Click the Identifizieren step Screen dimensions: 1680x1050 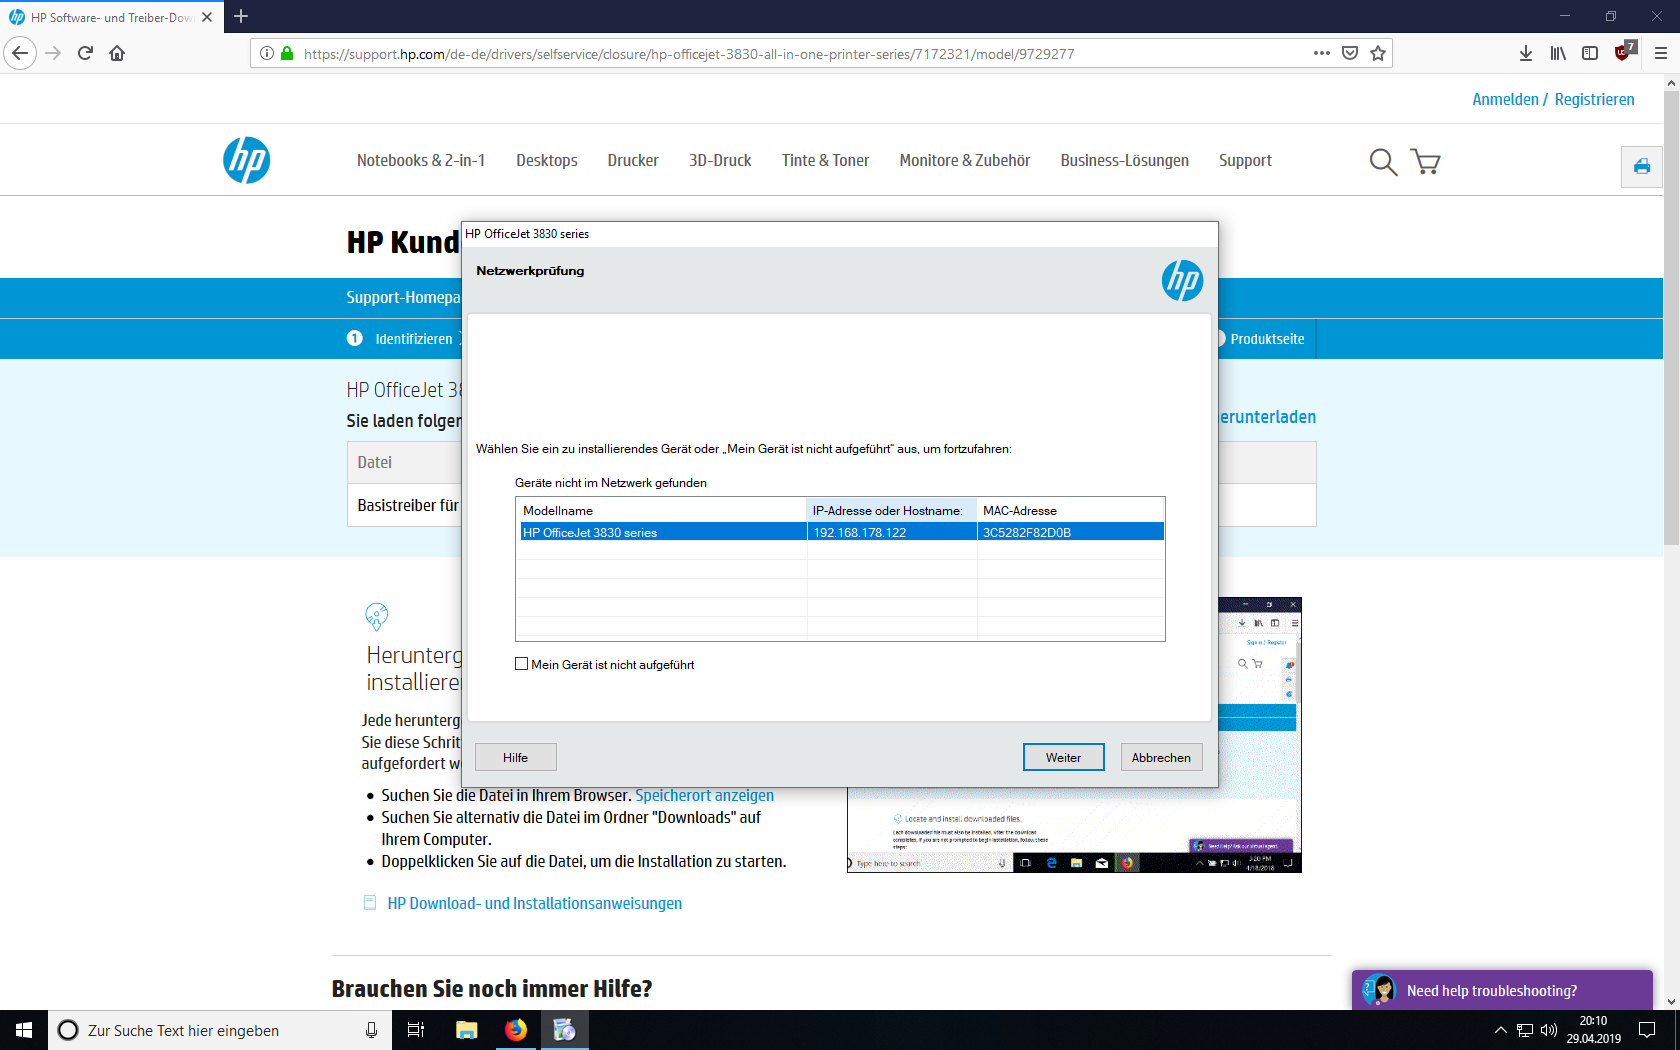[x=413, y=339]
